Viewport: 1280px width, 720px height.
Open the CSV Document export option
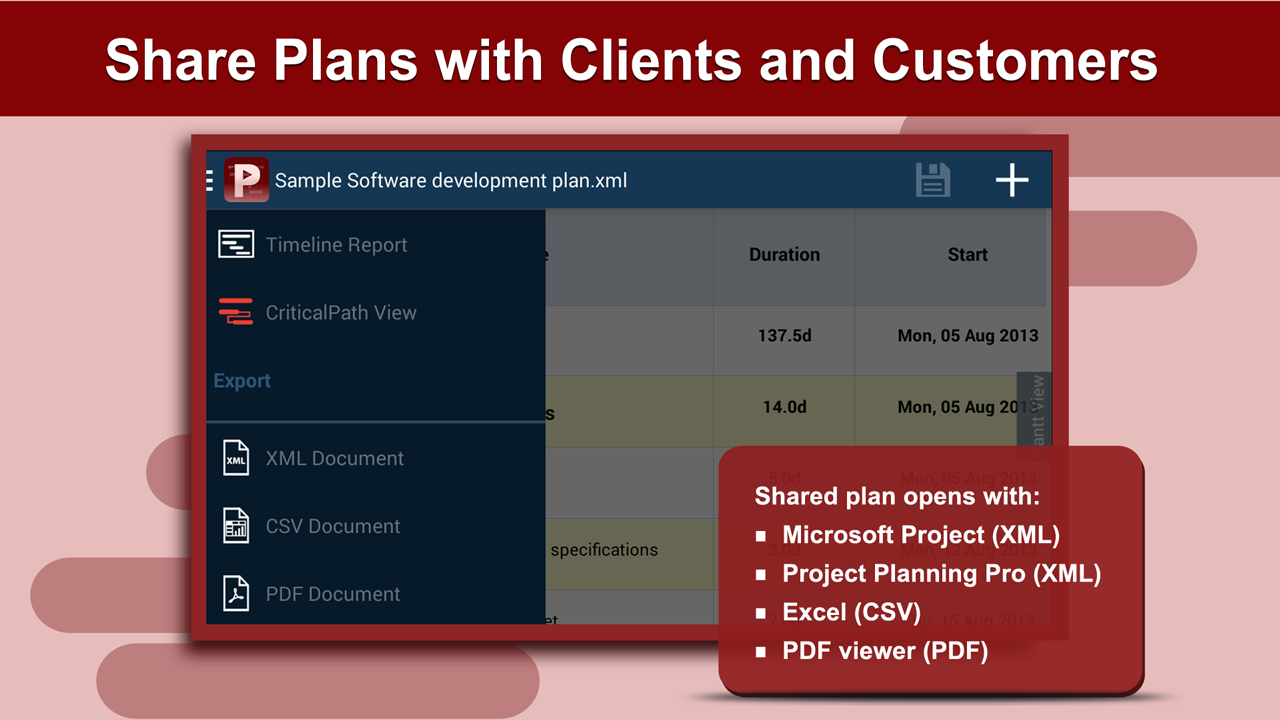pos(332,525)
